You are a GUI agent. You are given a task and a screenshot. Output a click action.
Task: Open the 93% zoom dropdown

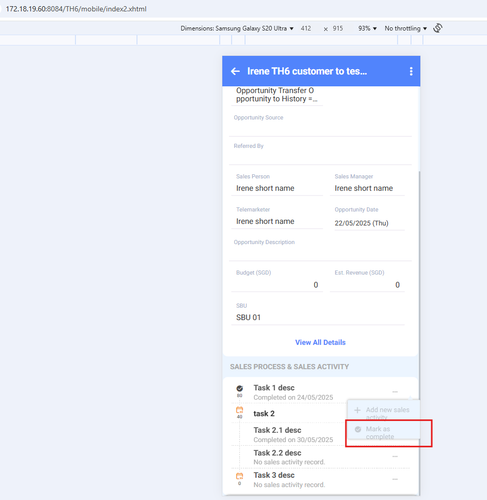point(367,29)
